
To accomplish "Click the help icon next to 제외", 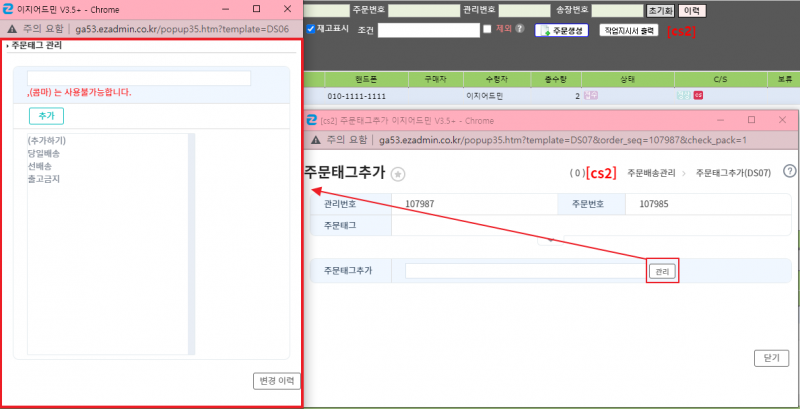I will pos(520,29).
